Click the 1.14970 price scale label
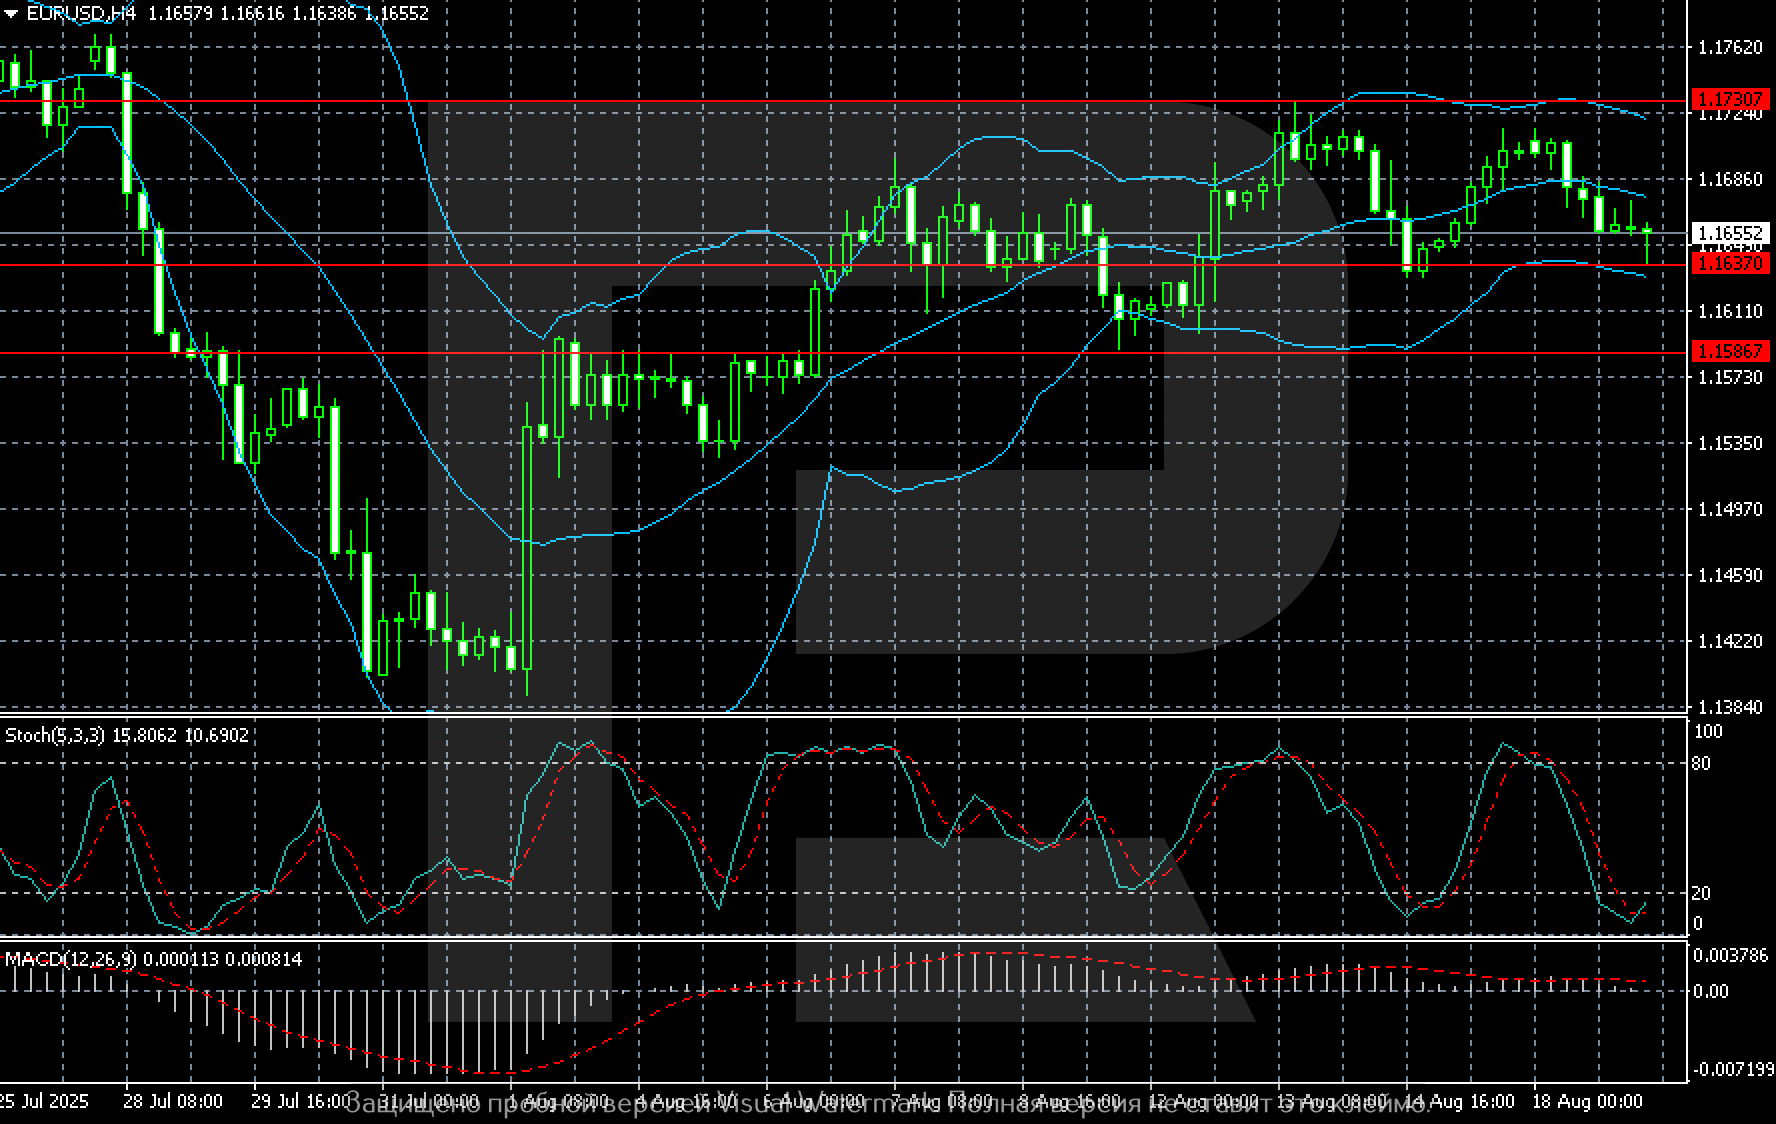Viewport: 1776px width, 1124px height. [x=1729, y=509]
